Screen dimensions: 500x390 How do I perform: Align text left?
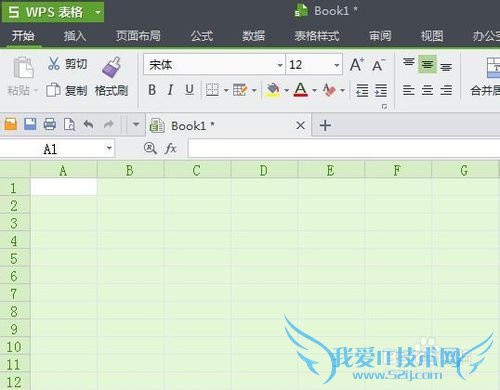pos(409,90)
